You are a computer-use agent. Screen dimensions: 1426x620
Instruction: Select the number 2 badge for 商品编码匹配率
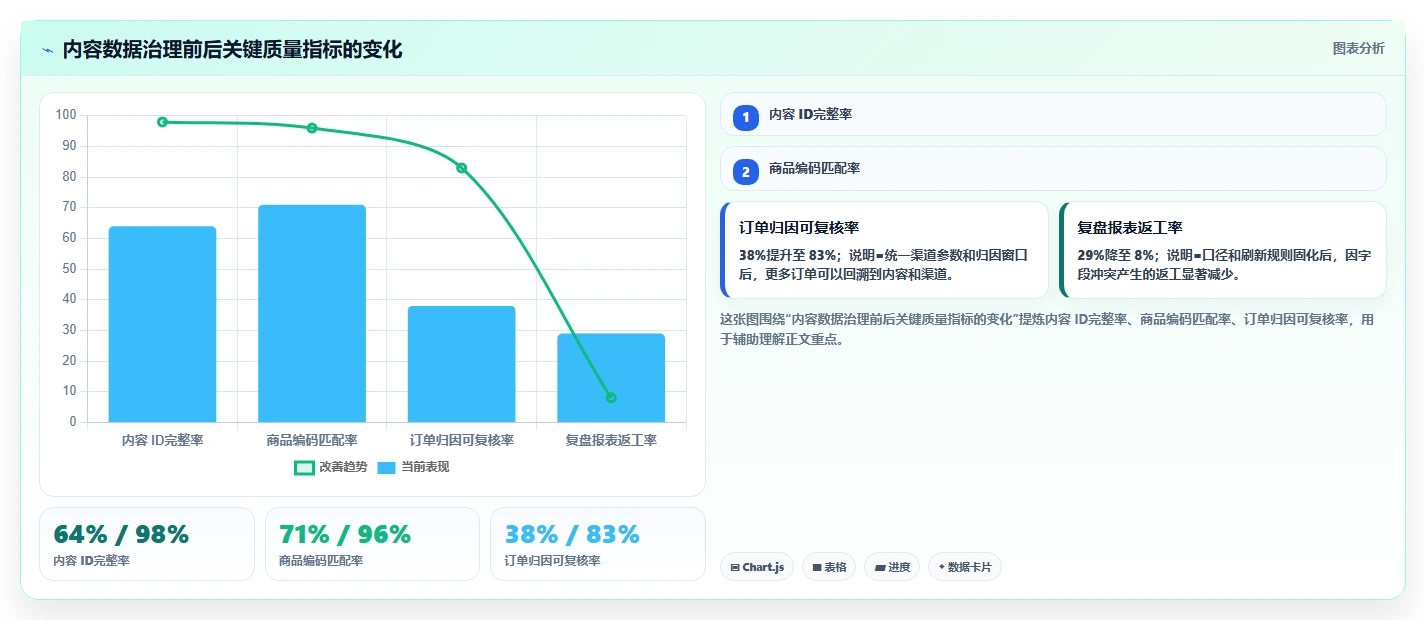pyautogui.click(x=745, y=172)
